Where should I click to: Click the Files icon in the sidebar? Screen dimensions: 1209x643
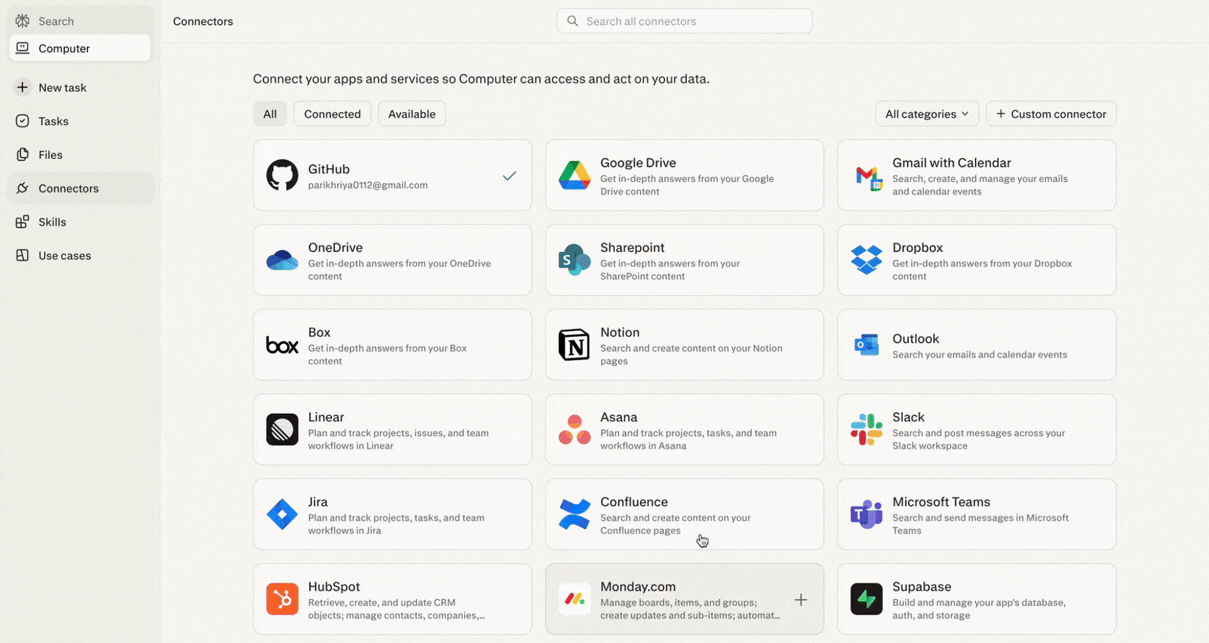tap(22, 155)
